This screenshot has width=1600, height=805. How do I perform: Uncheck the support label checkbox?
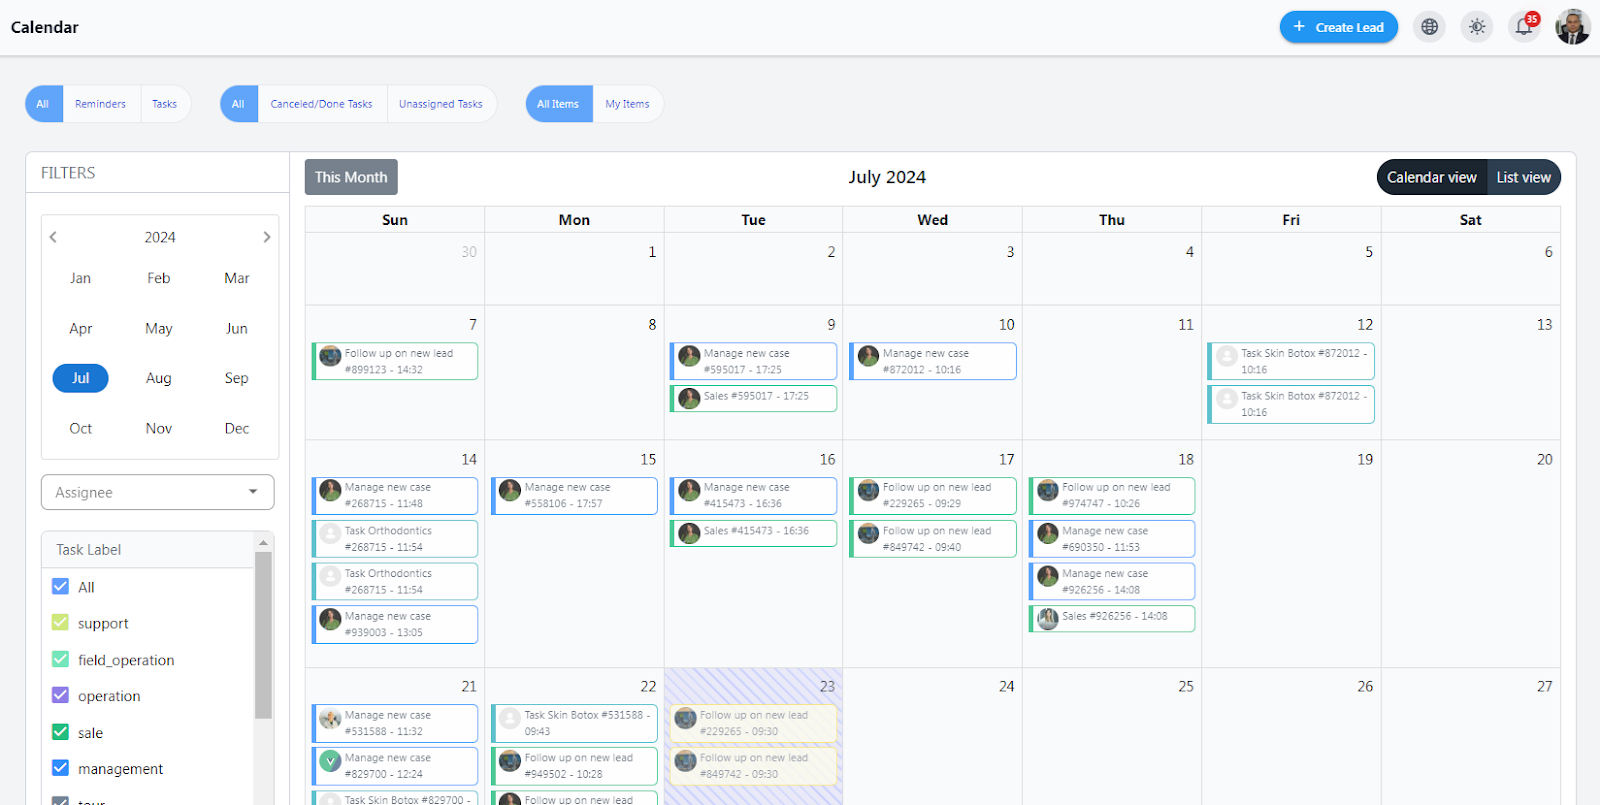60,623
